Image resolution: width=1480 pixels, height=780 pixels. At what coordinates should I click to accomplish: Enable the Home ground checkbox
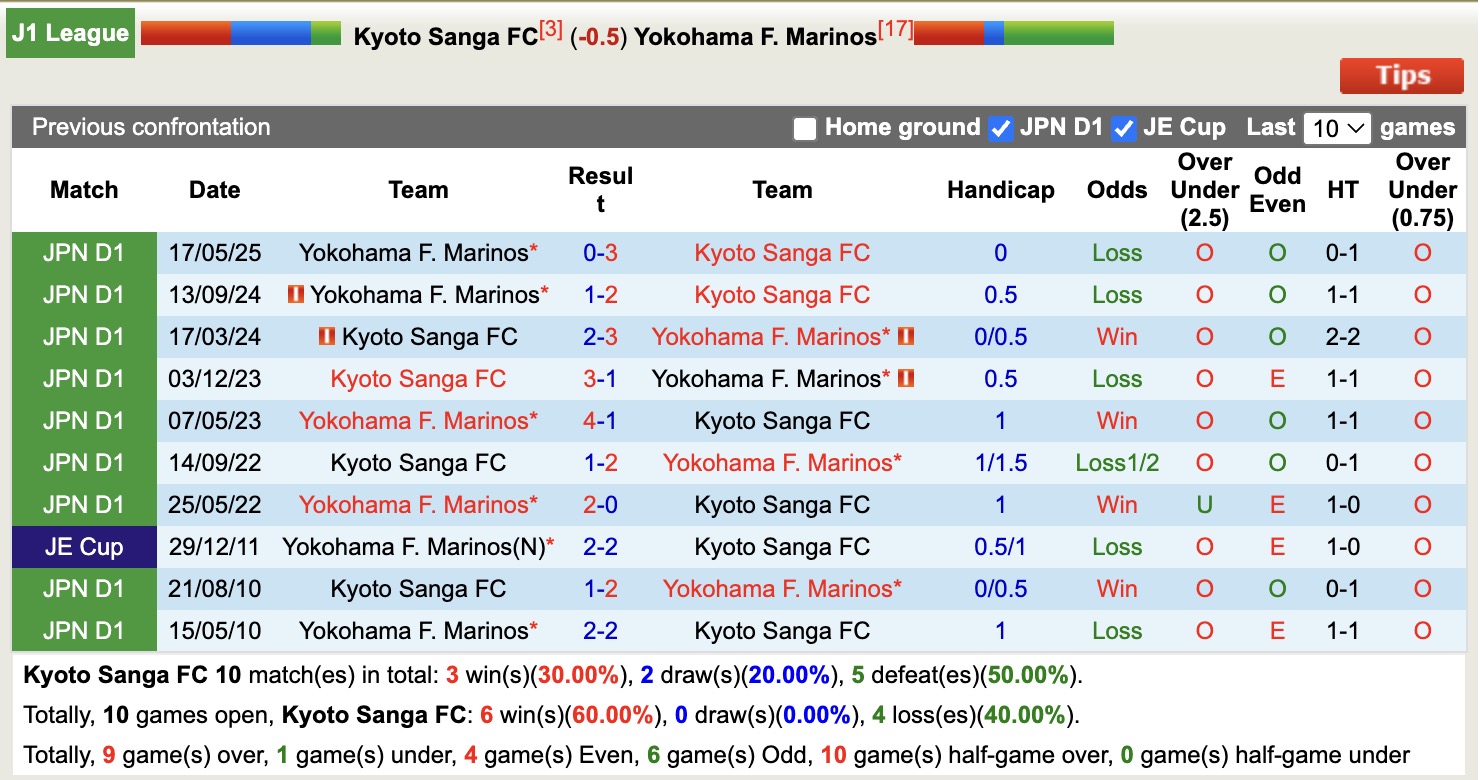(804, 127)
